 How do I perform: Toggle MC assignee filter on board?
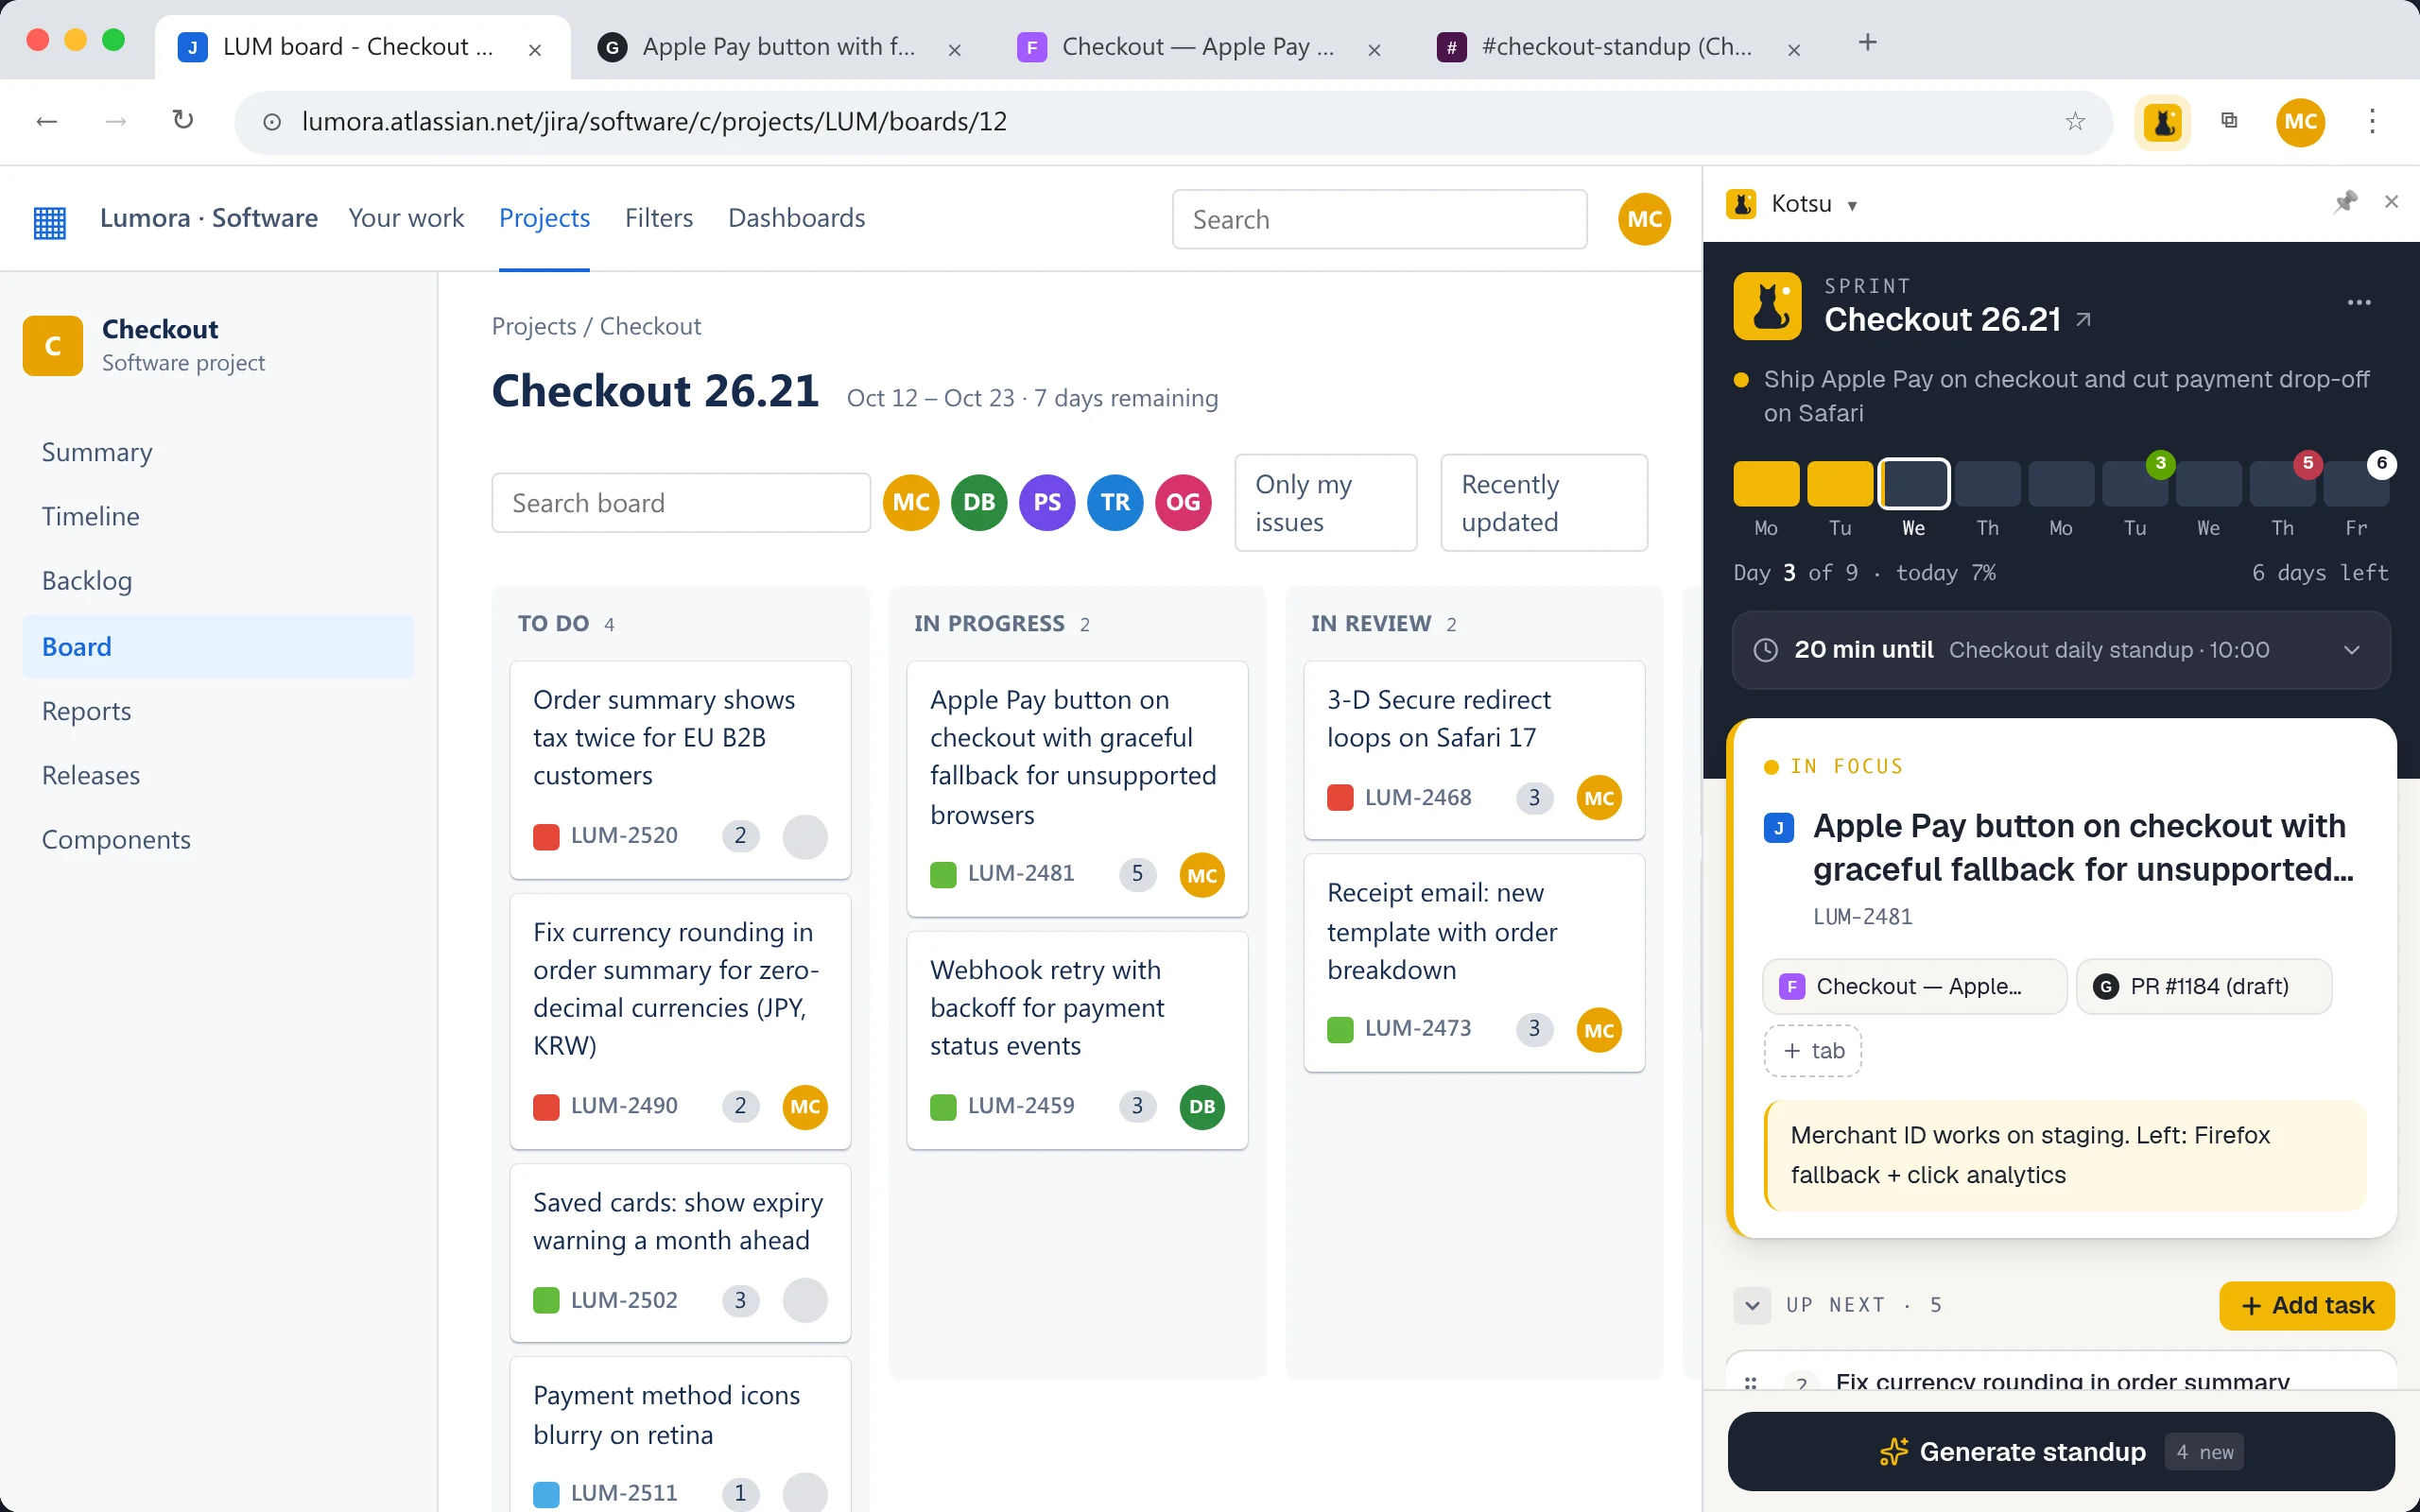click(910, 502)
